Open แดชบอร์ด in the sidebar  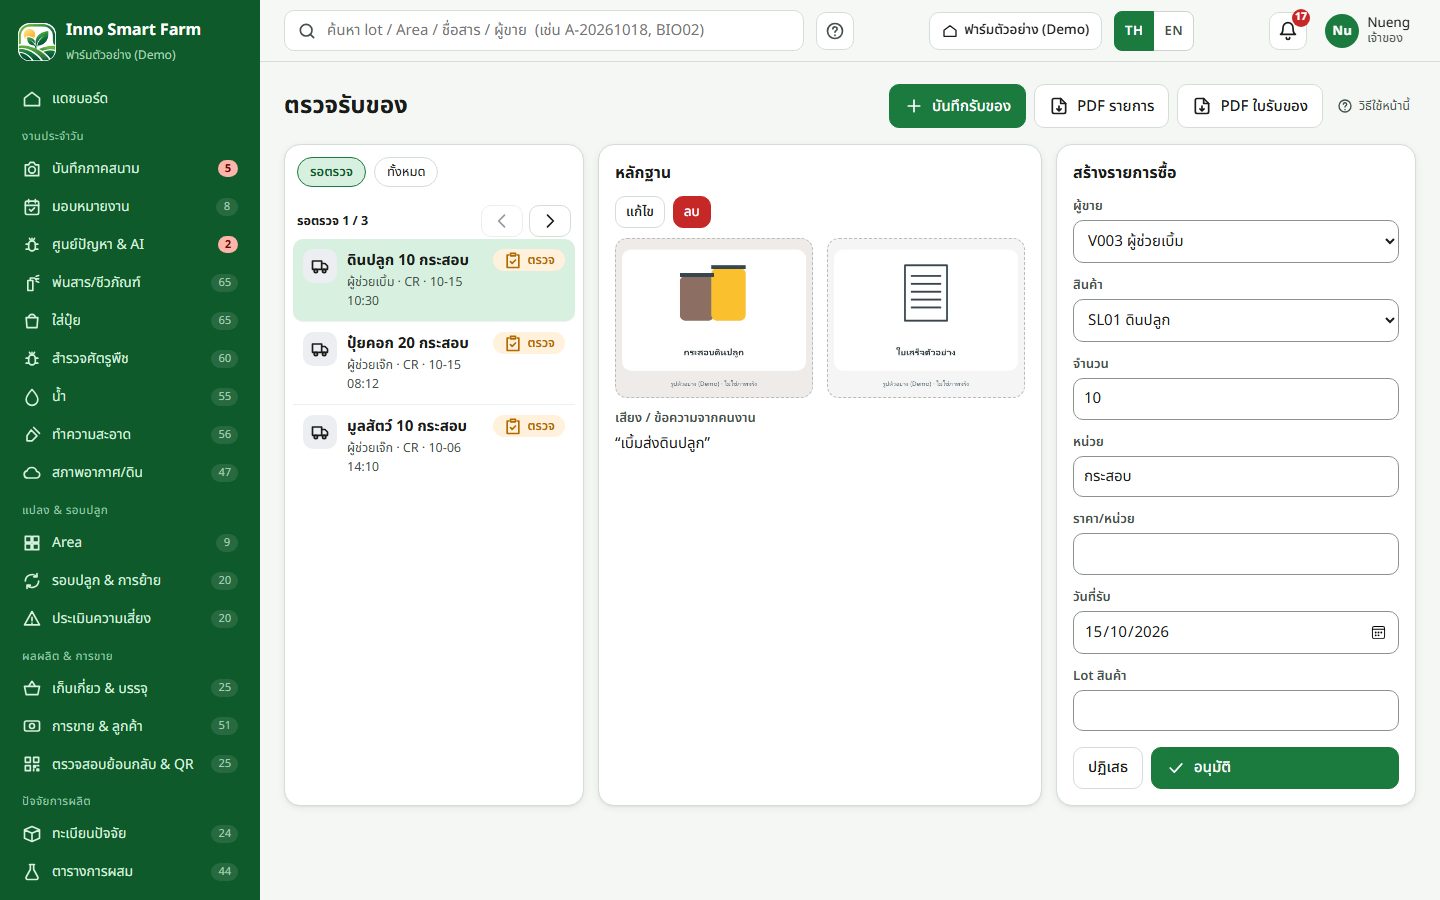pos(130,99)
